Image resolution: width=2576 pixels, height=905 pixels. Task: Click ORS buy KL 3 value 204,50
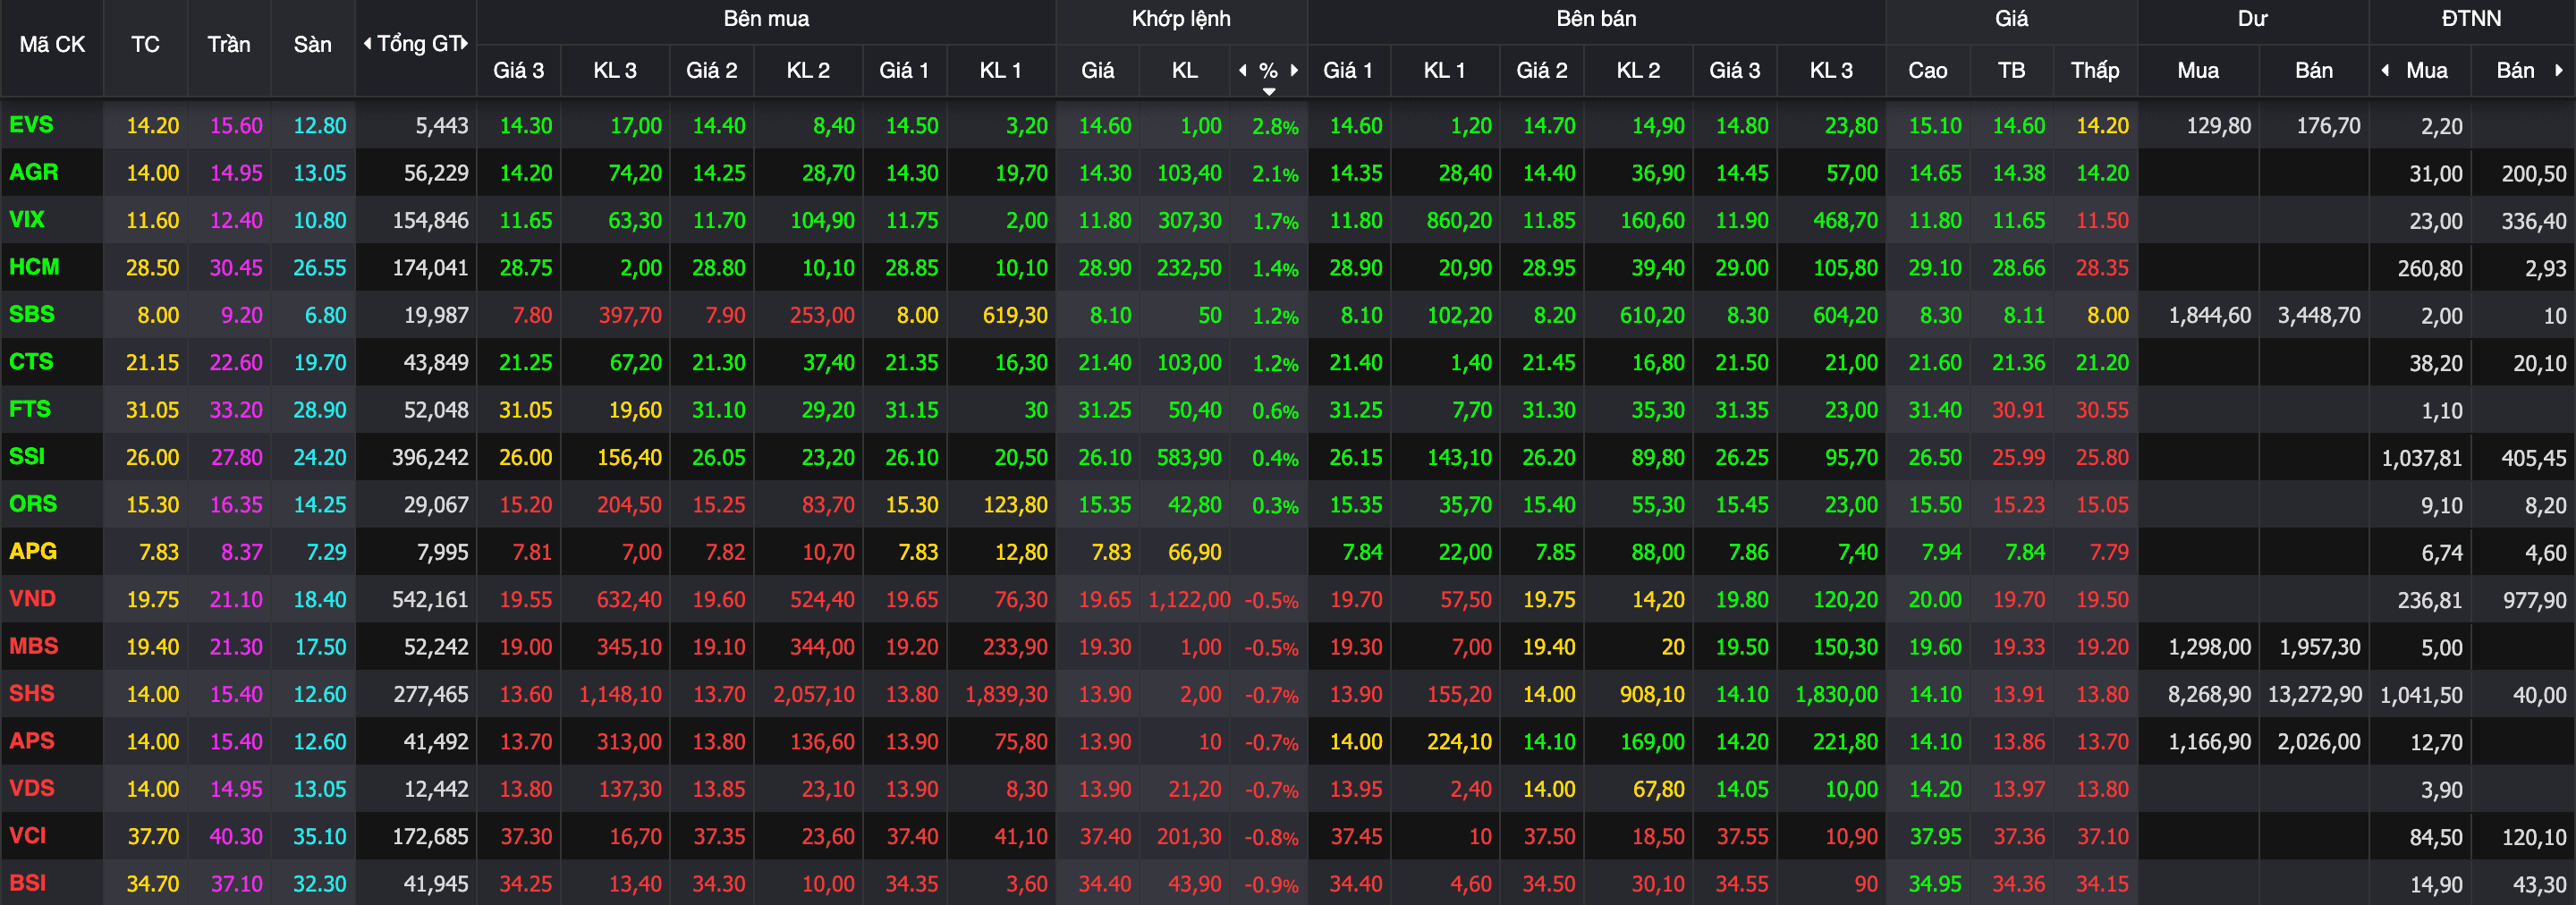(x=629, y=505)
